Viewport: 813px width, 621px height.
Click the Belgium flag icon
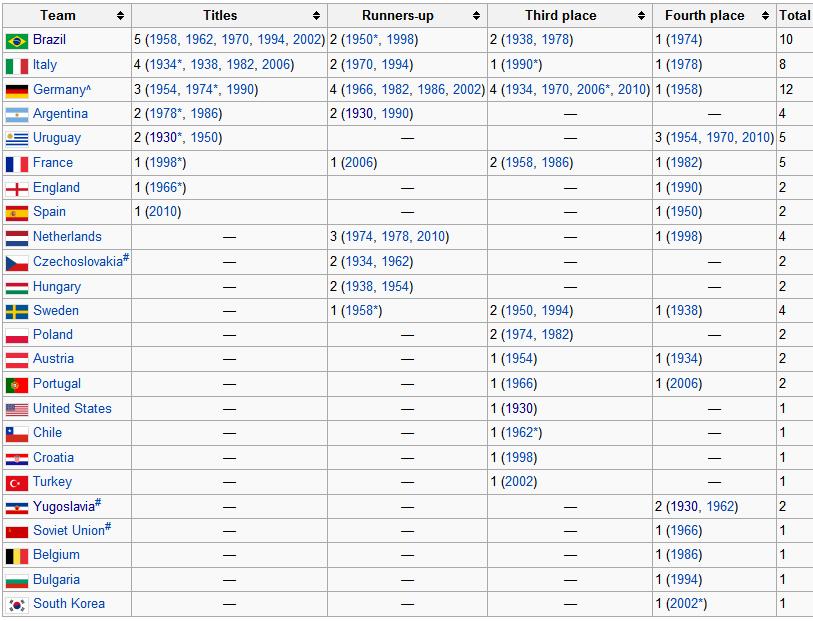pos(17,556)
